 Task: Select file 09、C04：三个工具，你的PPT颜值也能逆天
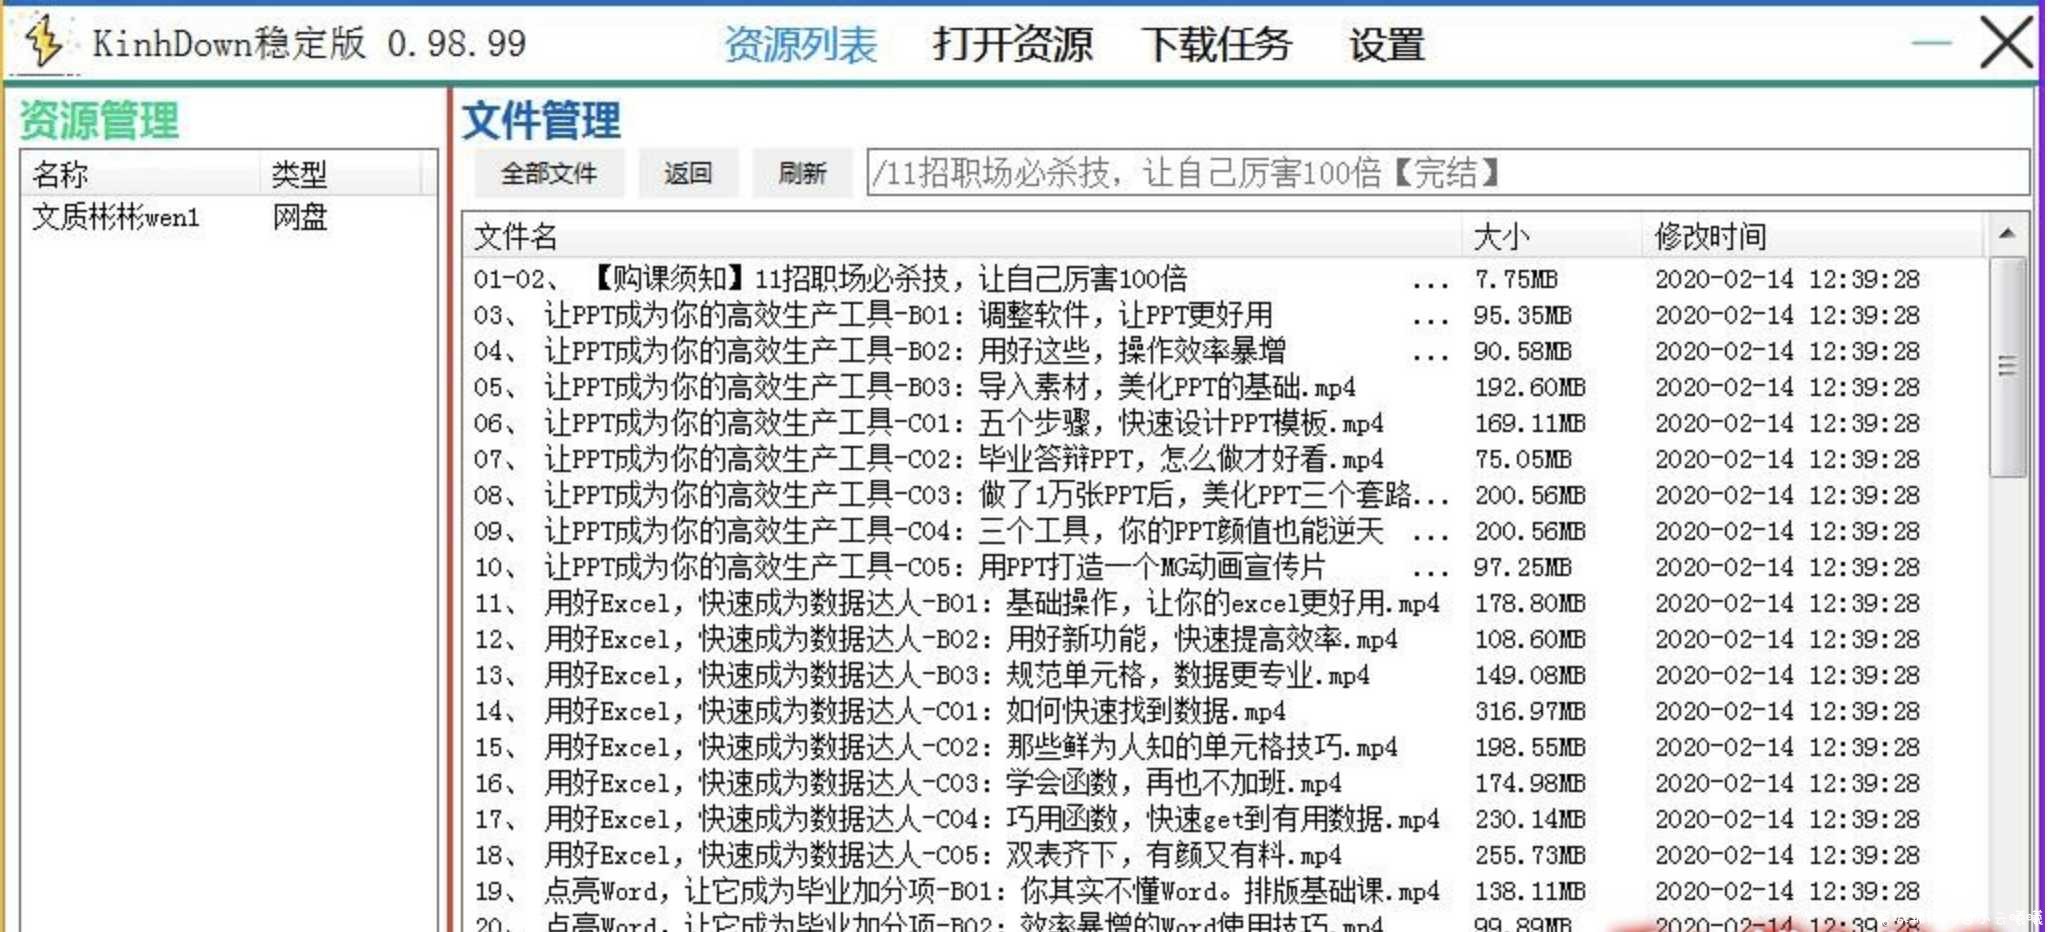1225,531
